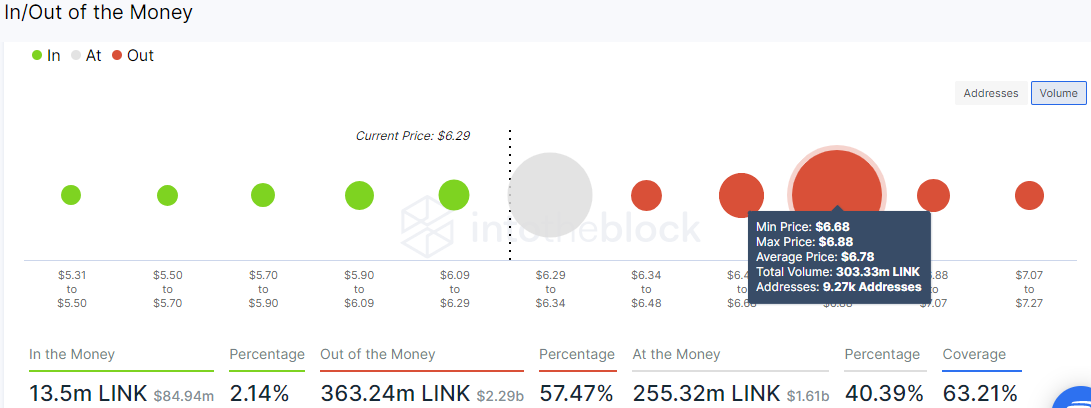Click the red bubble for $7.07 to $7.27
Screen dimensions: 1091x408
[1029, 196]
